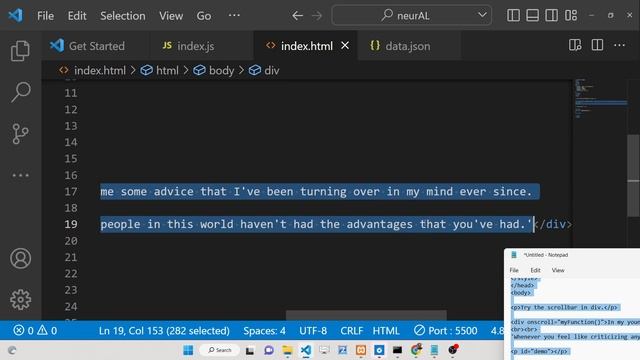The image size is (640, 360).
Task: Click VS Code icon in taskbar
Action: pos(306,350)
